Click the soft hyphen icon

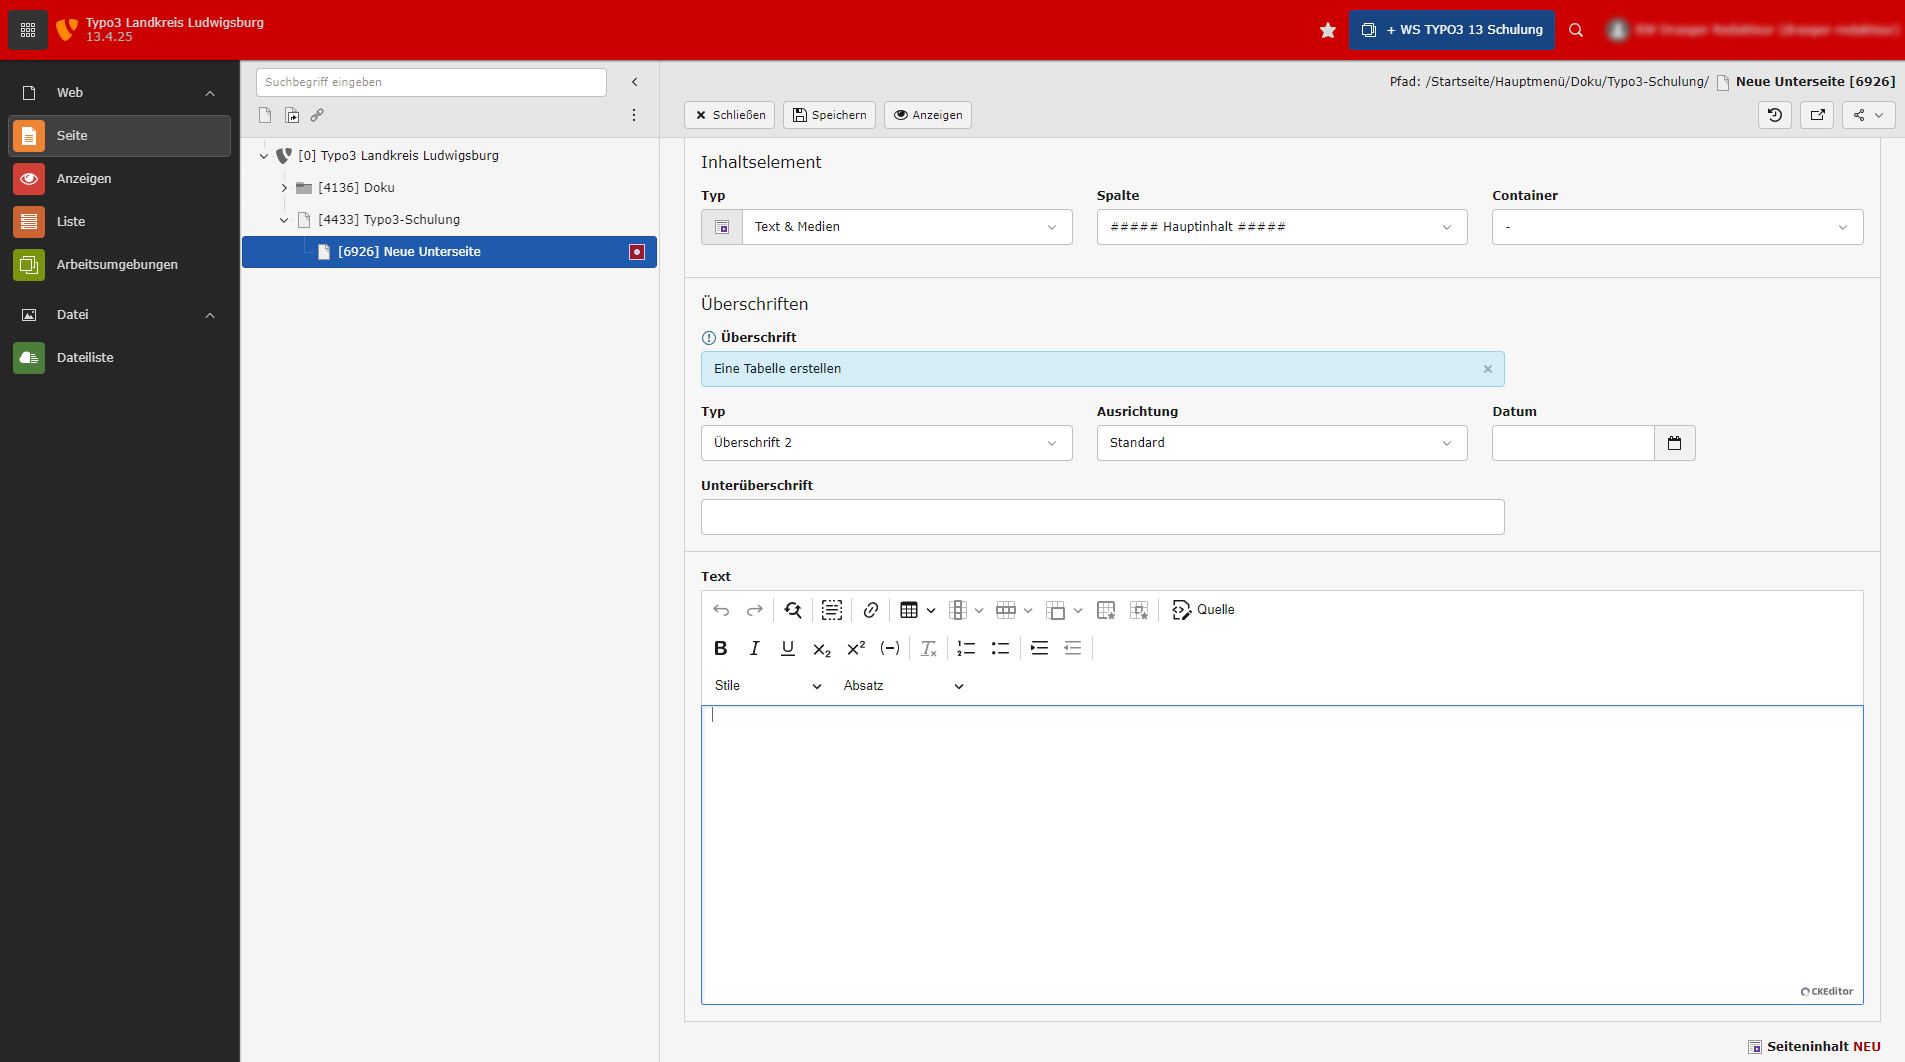point(890,649)
